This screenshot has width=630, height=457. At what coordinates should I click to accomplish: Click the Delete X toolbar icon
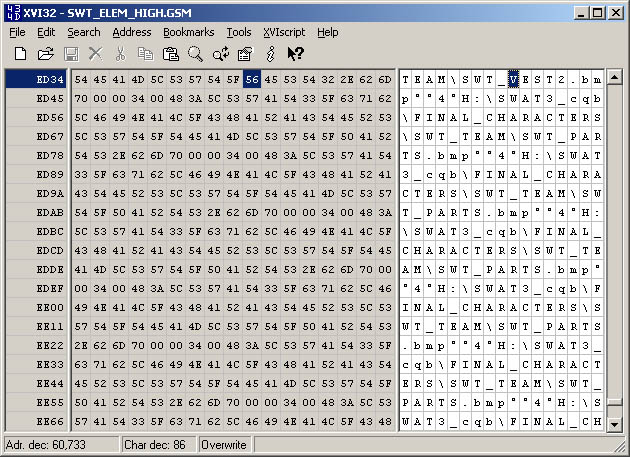96,53
